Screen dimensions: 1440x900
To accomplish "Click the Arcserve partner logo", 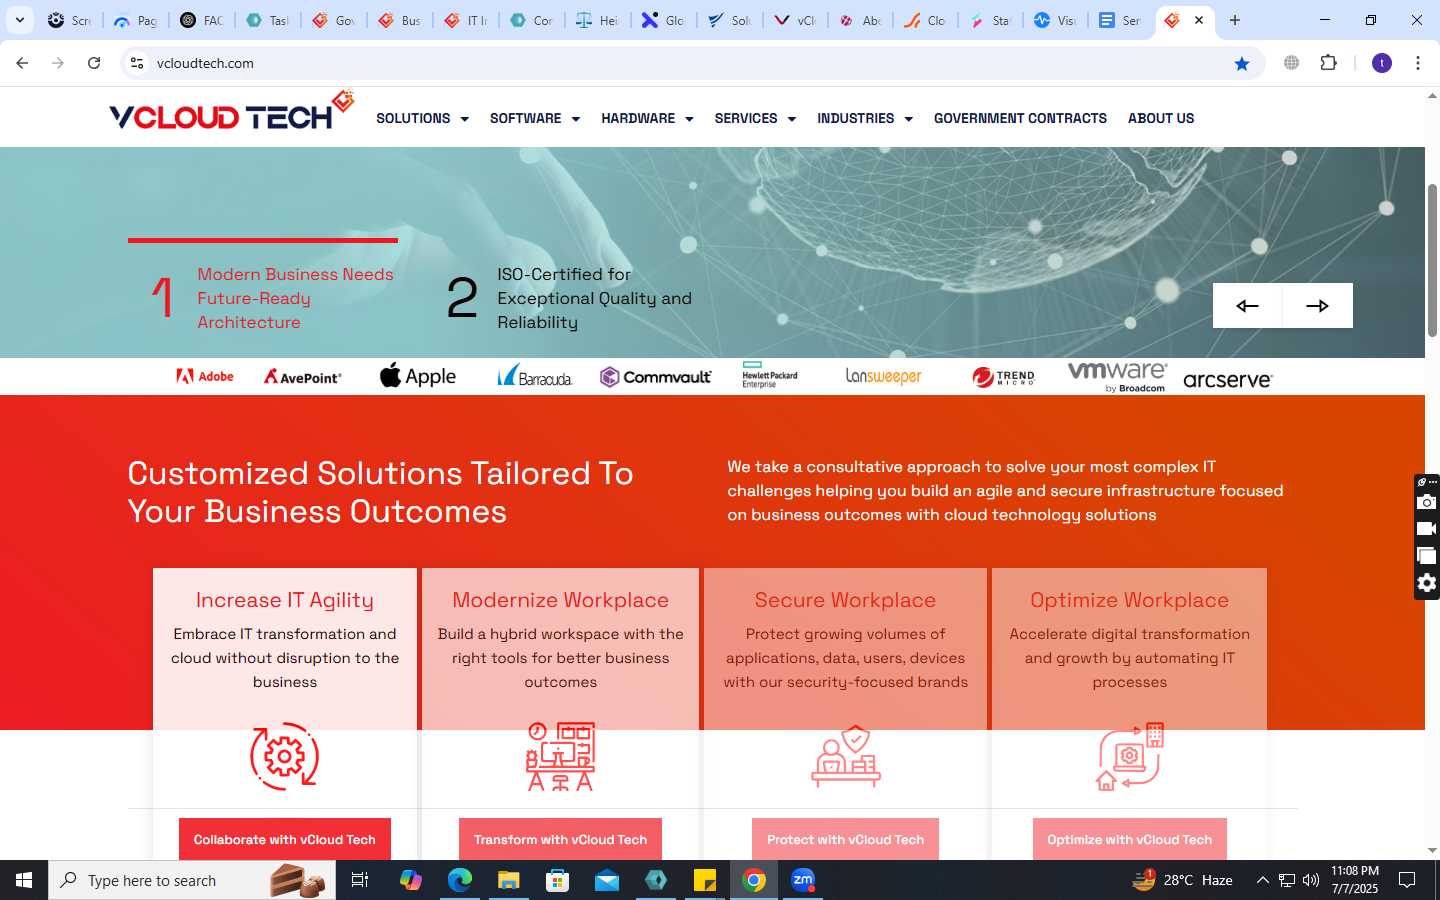I will pos(1227,380).
